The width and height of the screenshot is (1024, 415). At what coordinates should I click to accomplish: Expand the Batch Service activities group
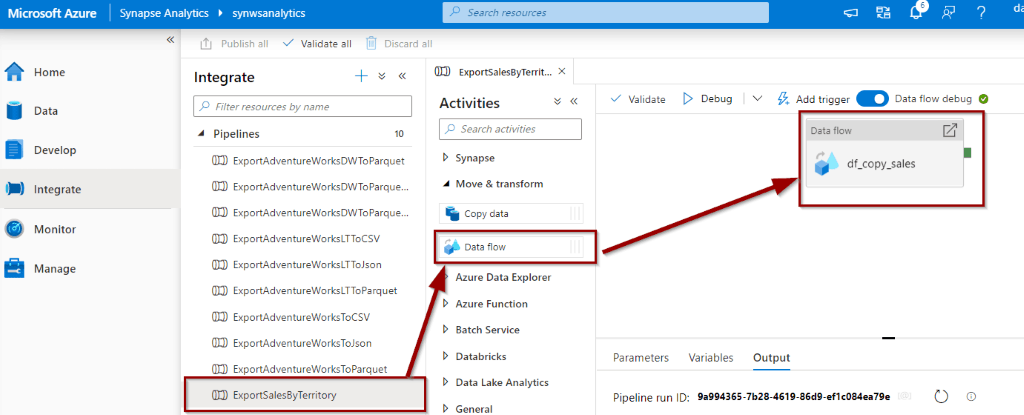[446, 330]
